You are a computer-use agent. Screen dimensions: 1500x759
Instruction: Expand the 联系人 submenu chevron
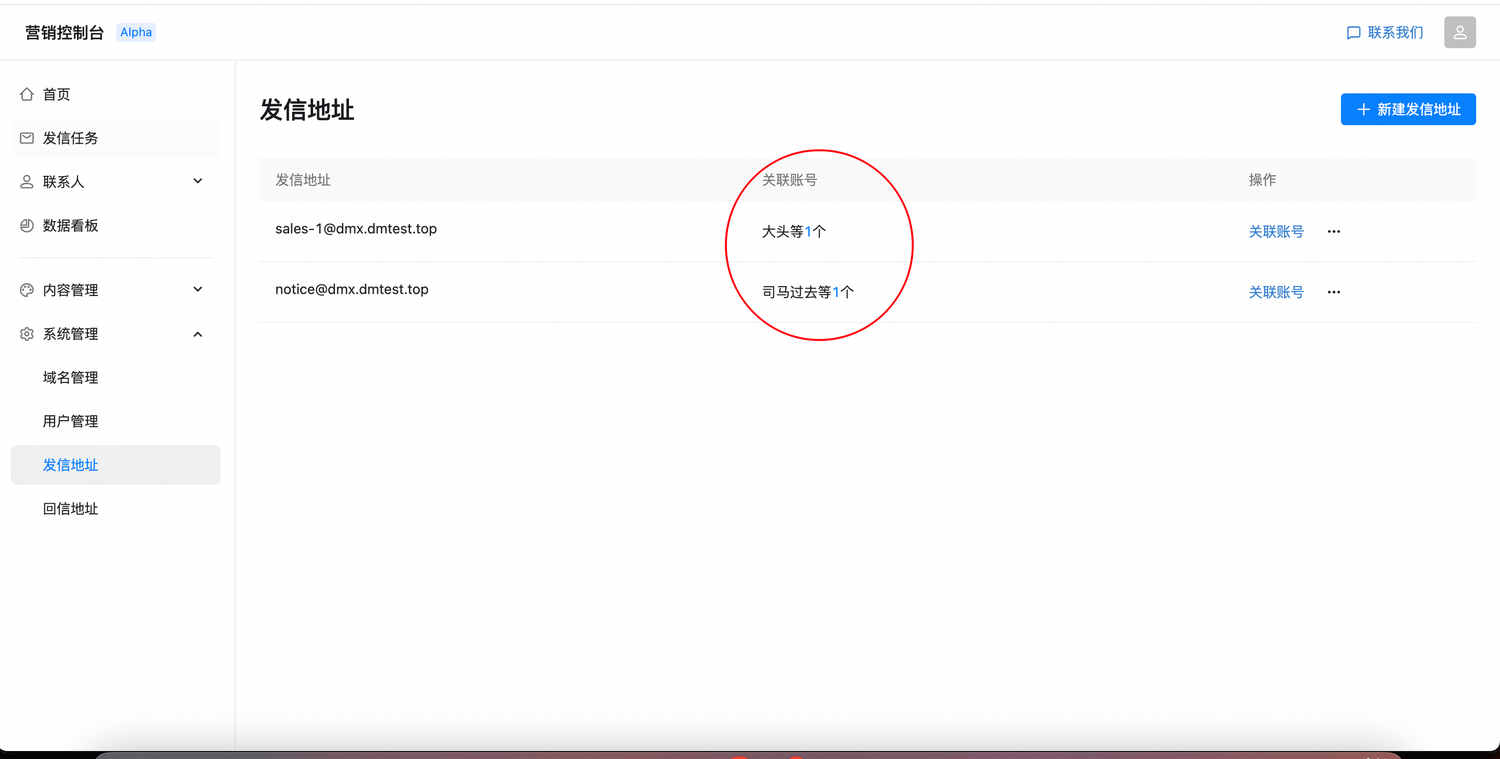pos(198,181)
